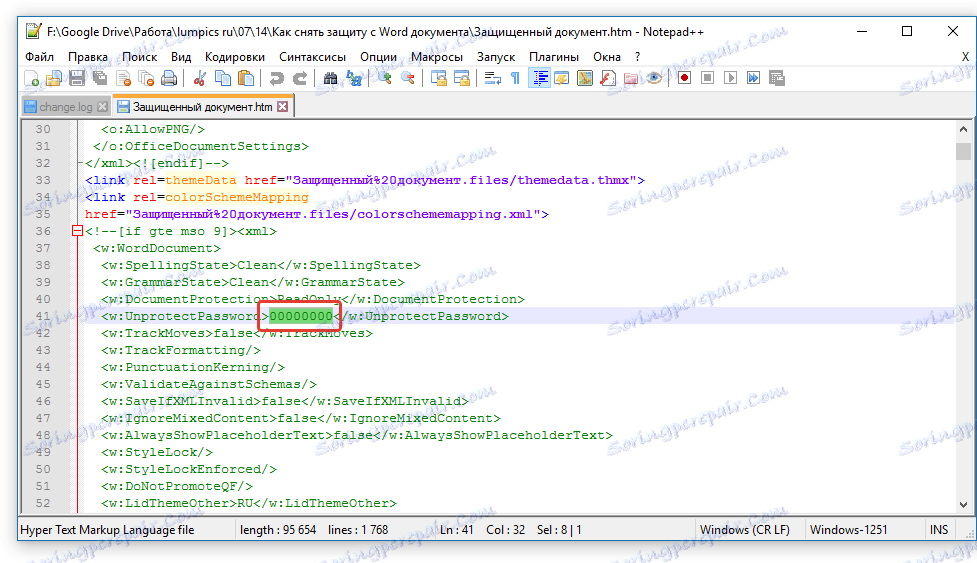Click the macro Playback triangle icon
Image resolution: width=977 pixels, height=563 pixels.
tap(730, 78)
